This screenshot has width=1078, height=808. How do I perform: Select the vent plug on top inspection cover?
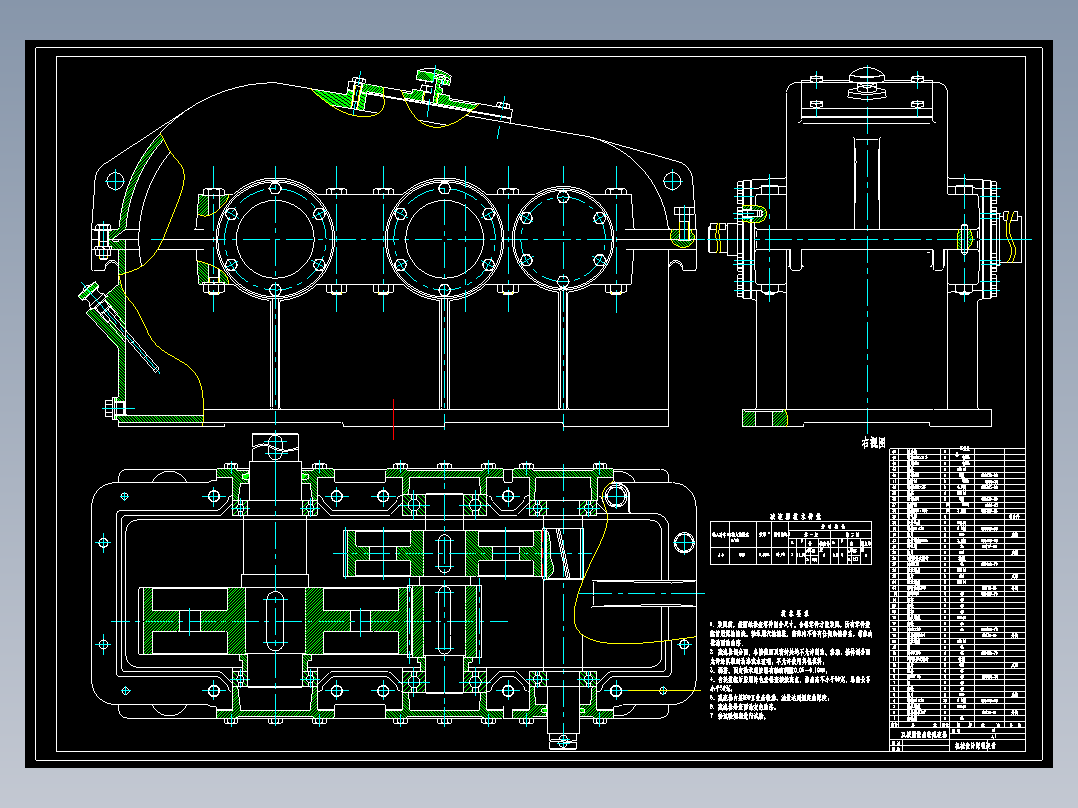pyautogui.click(x=434, y=82)
